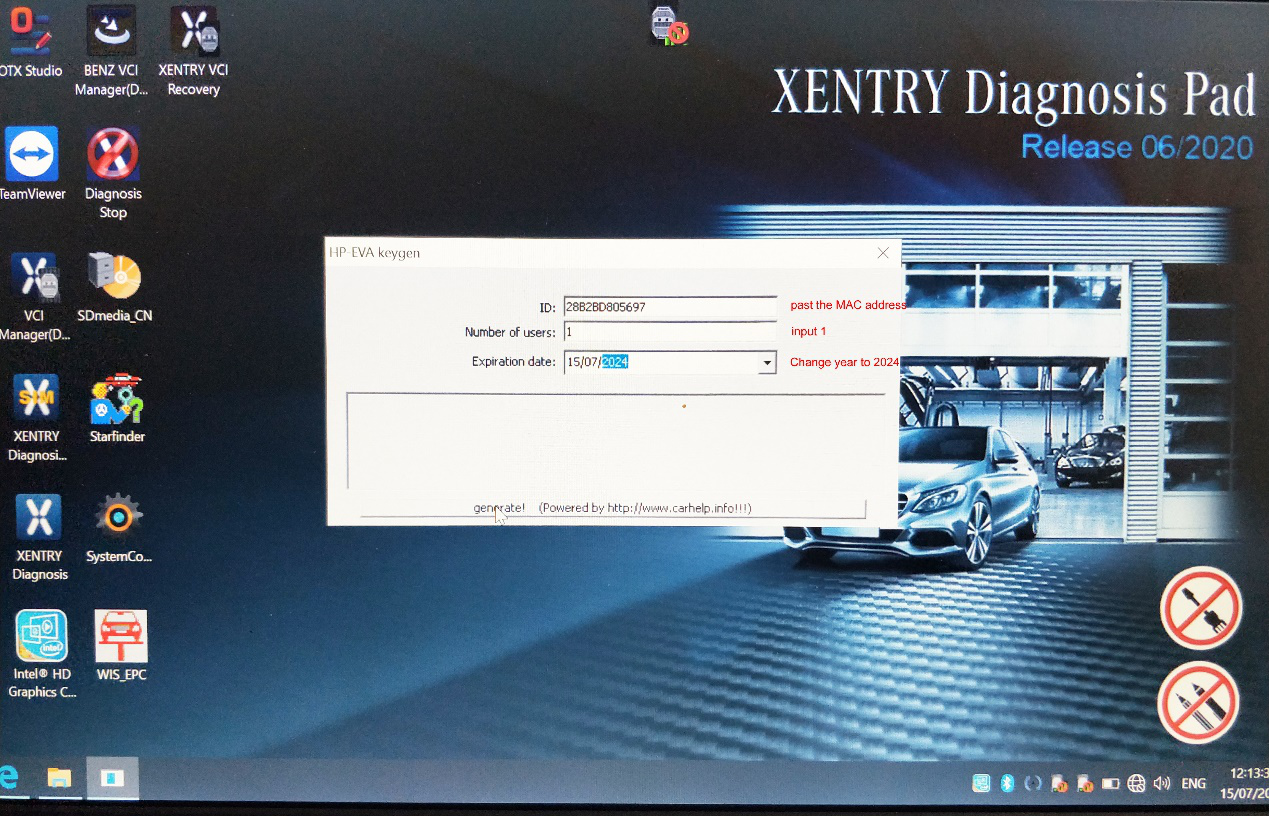Click the 'Expiration date:' label
Image resolution: width=1269 pixels, height=816 pixels.
tap(514, 362)
